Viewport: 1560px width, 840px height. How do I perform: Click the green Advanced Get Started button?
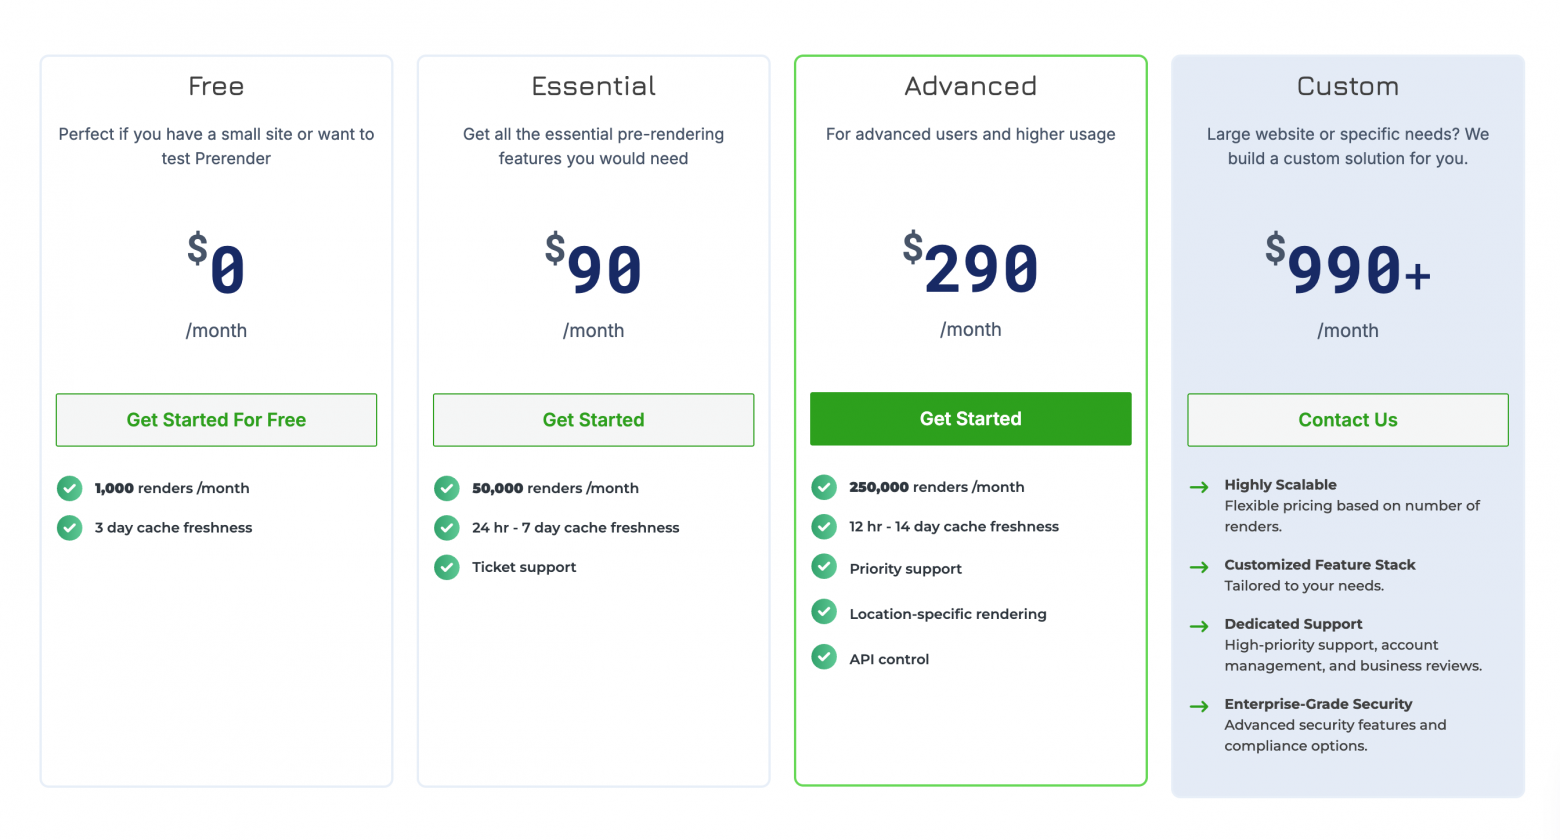970,419
